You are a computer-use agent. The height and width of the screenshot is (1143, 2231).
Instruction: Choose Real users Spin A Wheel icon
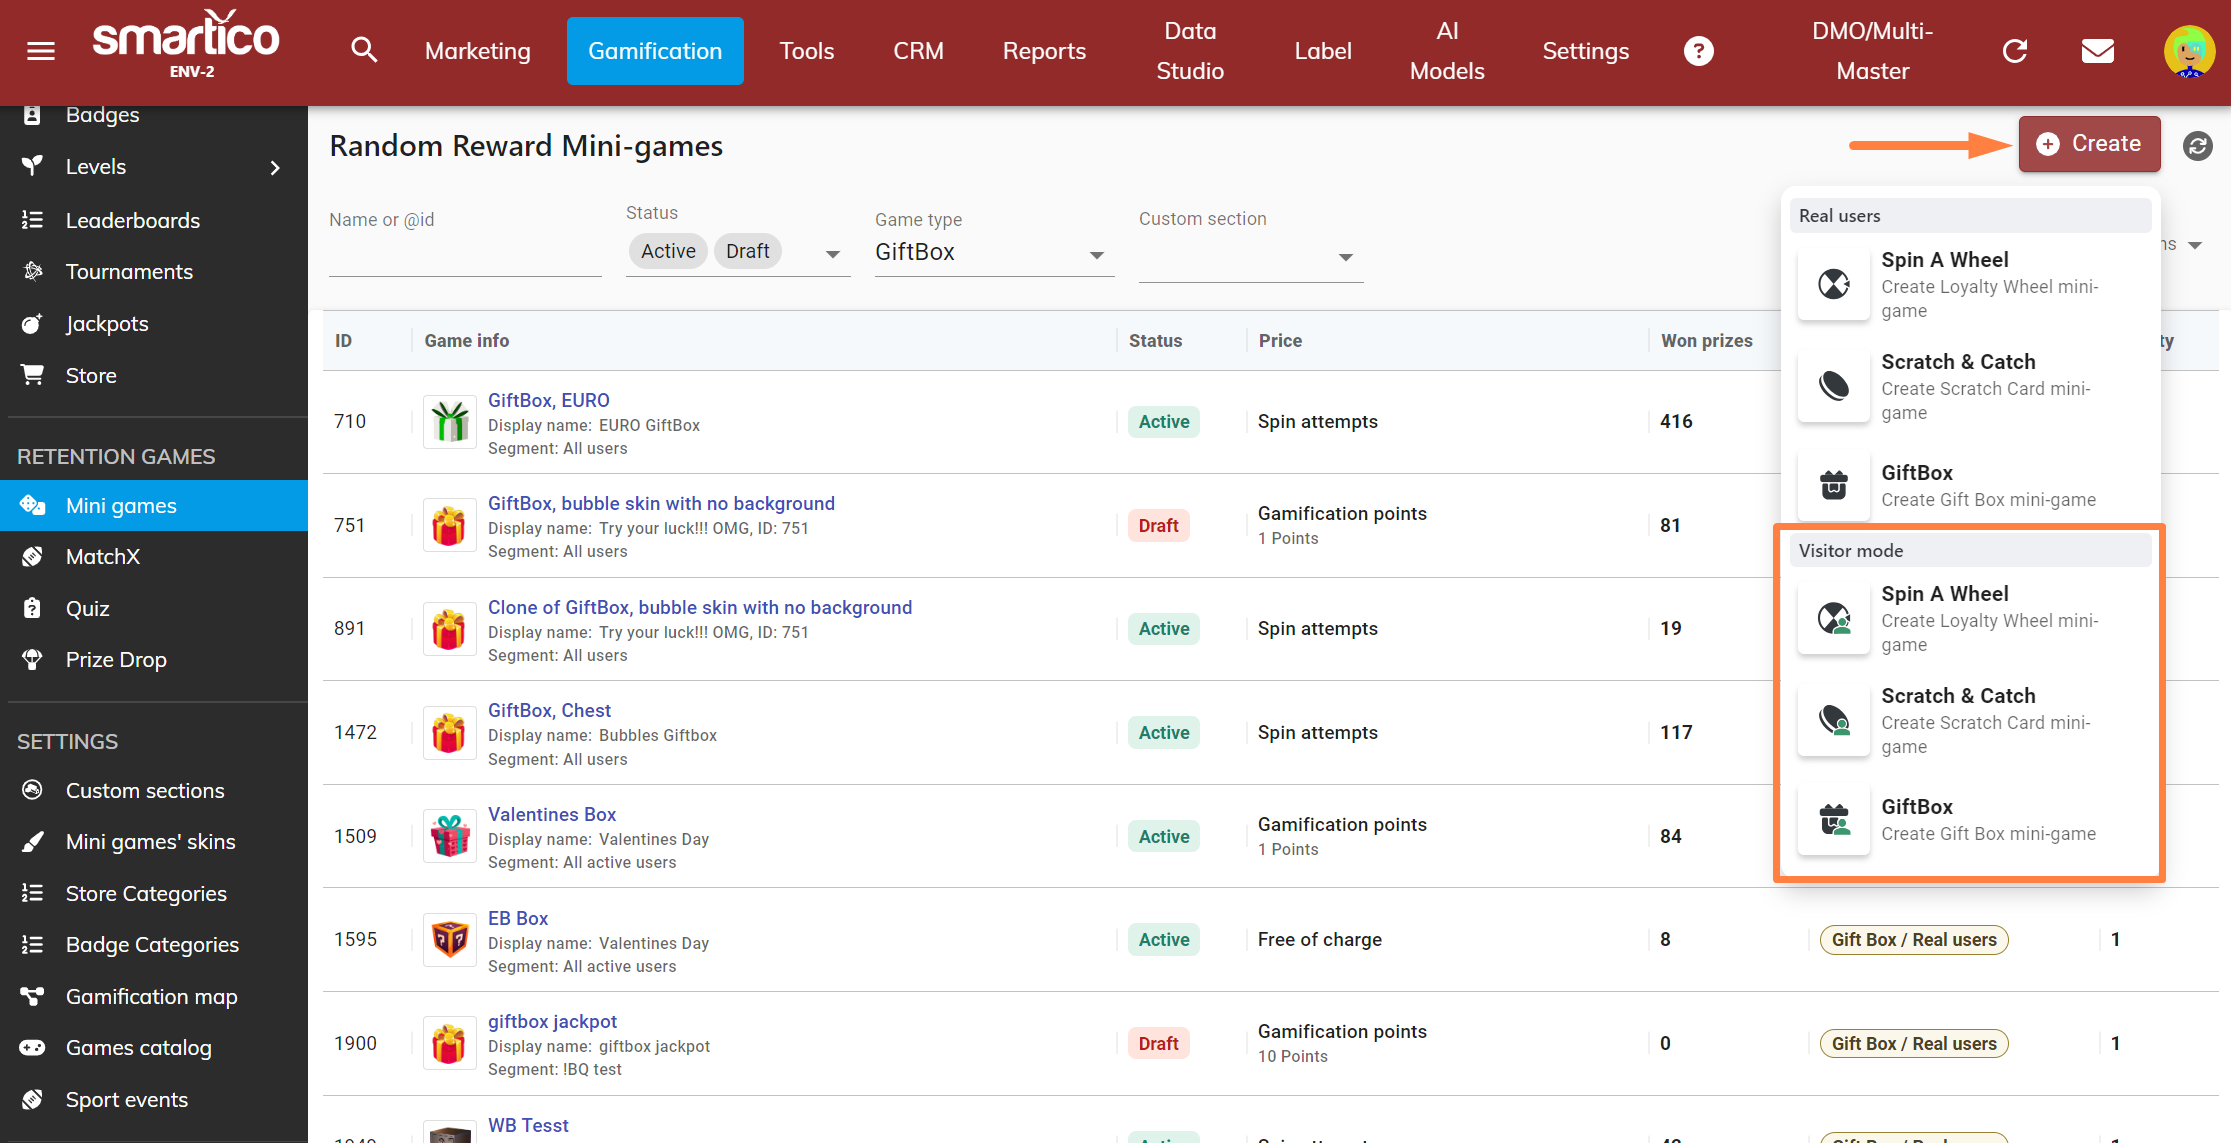pos(1833,285)
